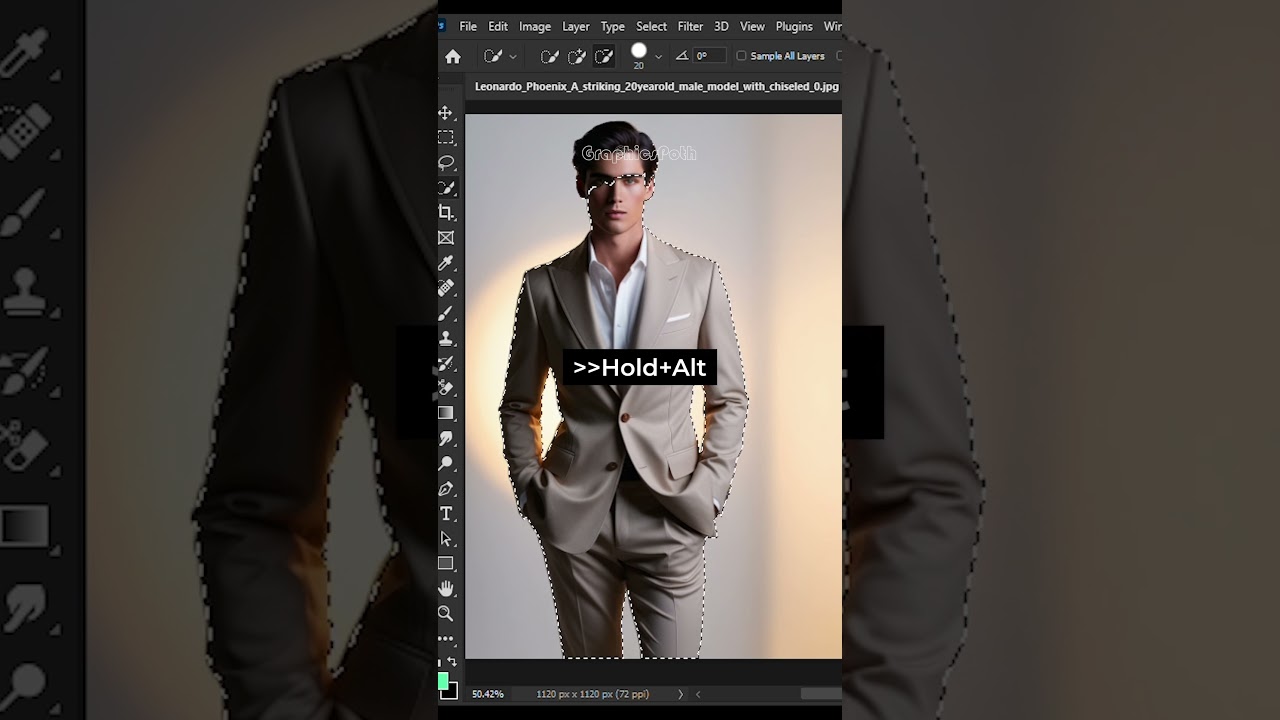Select the Smudge tool
Viewport: 1280px width, 720px height.
446,438
